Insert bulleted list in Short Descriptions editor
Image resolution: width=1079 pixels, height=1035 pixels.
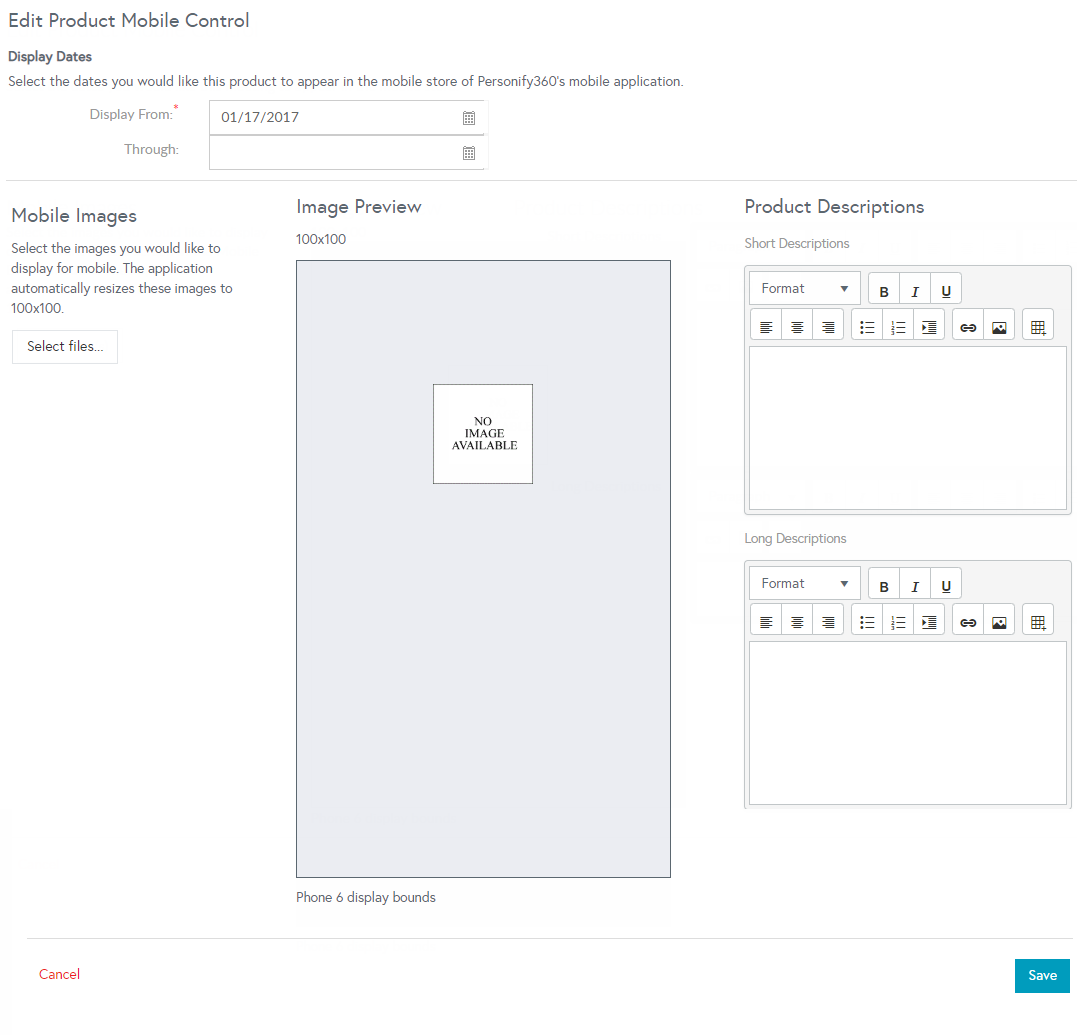point(867,326)
